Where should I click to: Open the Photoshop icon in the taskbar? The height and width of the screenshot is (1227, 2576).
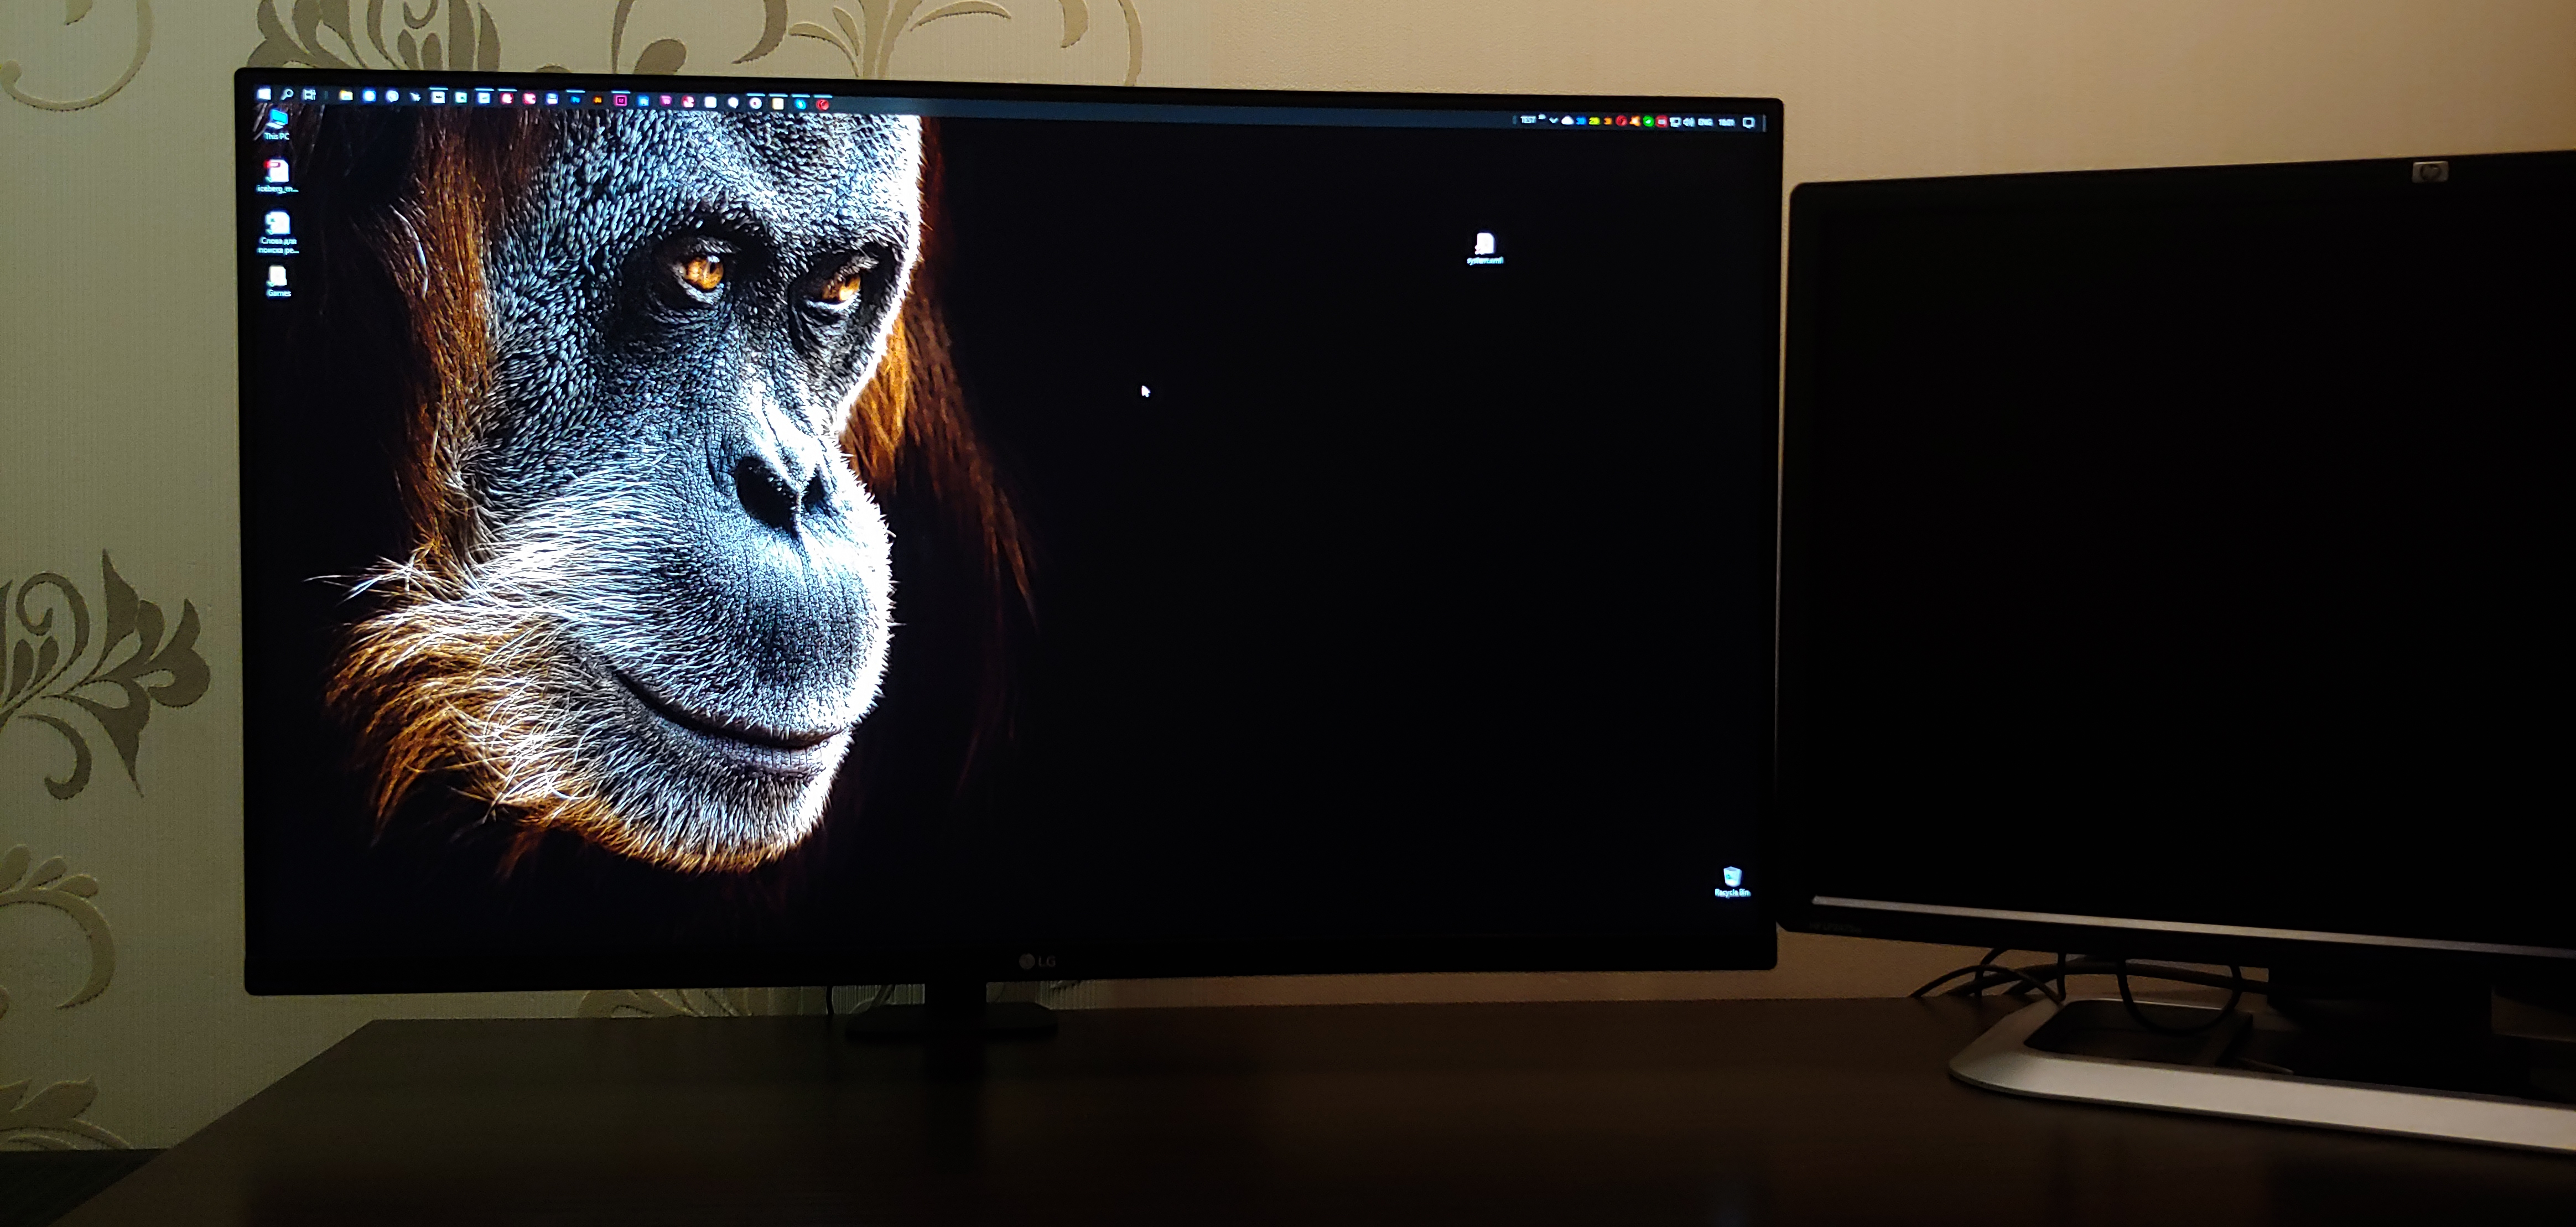(x=576, y=100)
